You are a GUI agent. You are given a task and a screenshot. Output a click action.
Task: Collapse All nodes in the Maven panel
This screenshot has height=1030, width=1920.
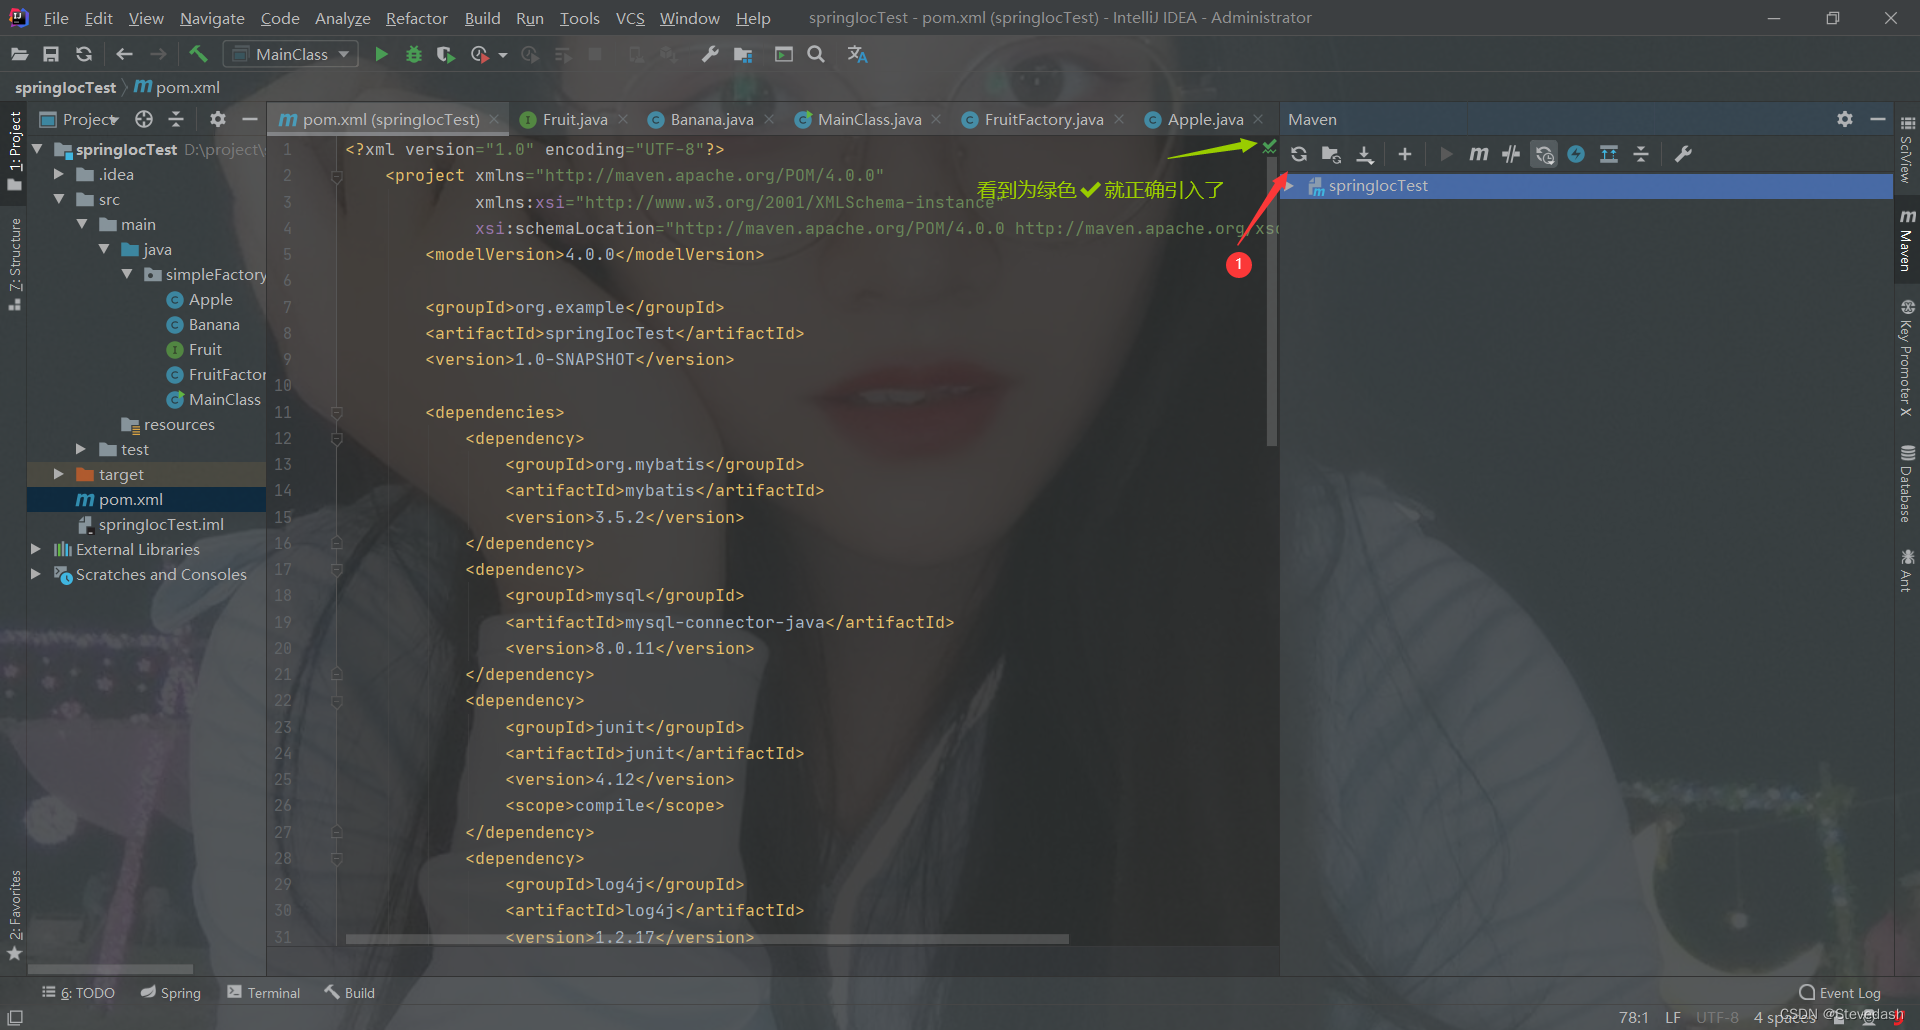pos(1641,154)
